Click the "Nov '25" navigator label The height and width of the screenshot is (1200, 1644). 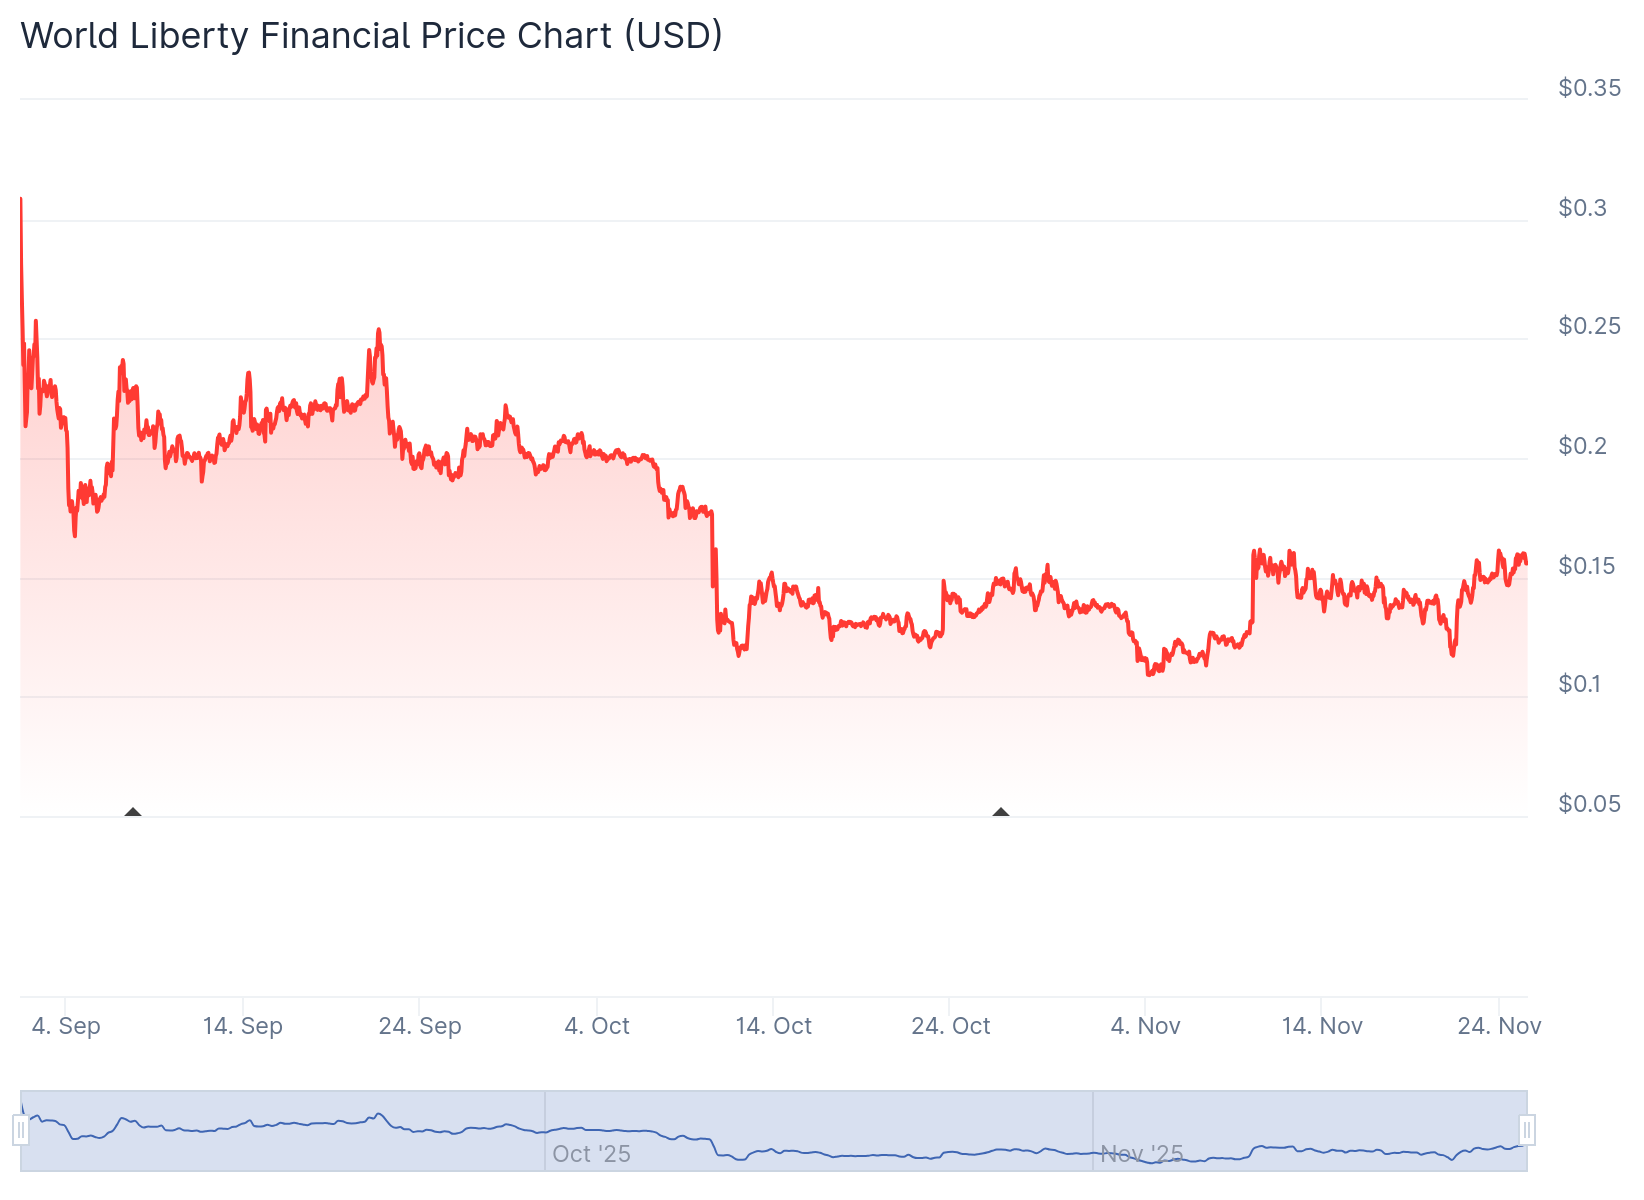tap(1142, 1154)
